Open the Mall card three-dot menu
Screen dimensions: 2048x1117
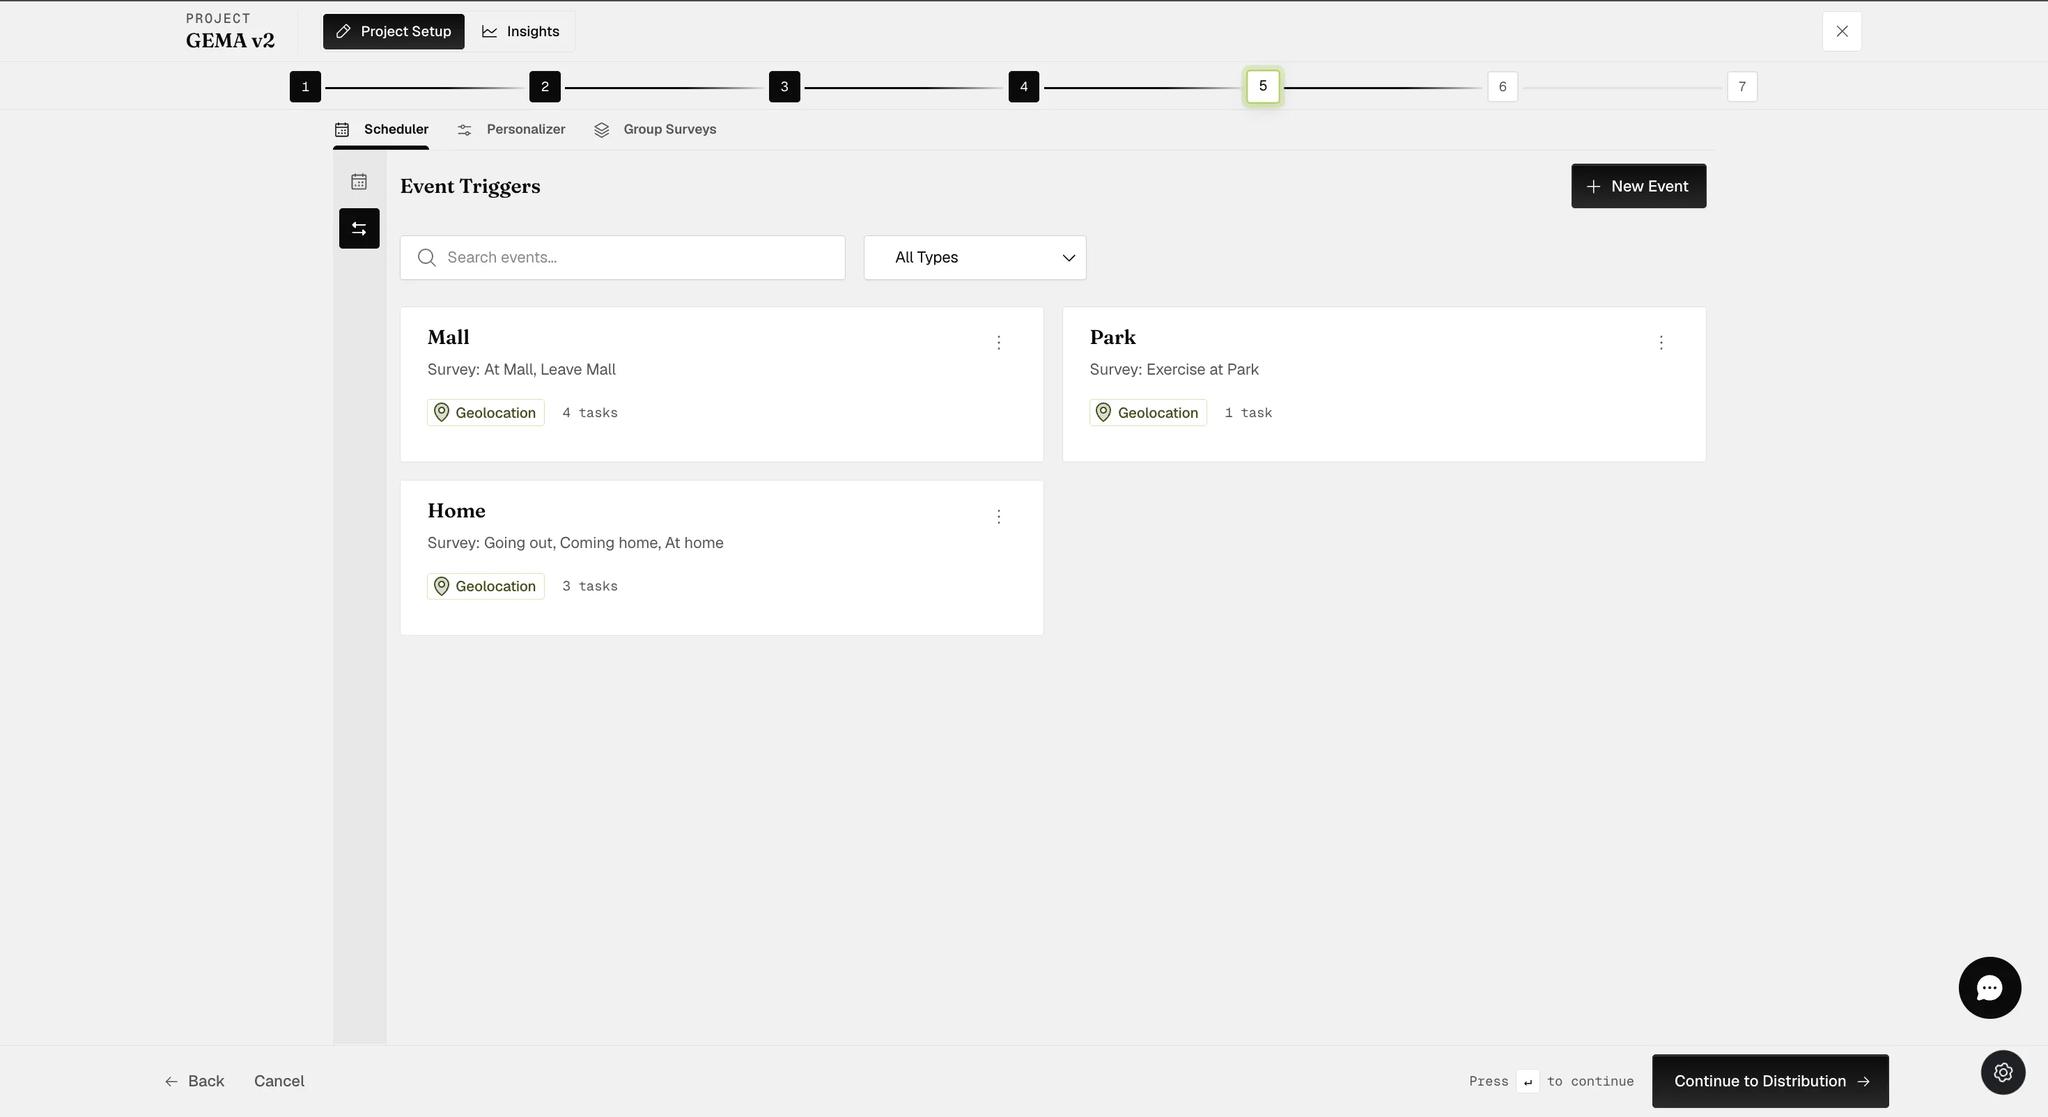point(998,343)
